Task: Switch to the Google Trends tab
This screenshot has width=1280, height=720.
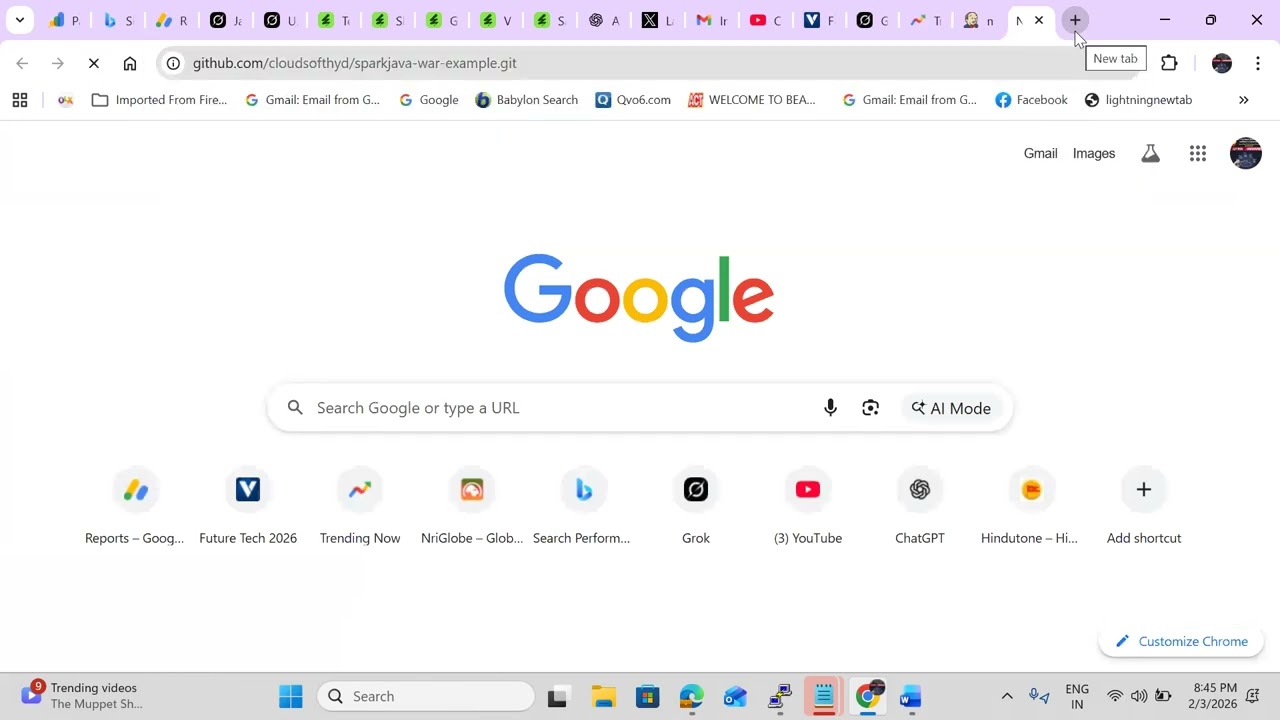Action: [926, 20]
